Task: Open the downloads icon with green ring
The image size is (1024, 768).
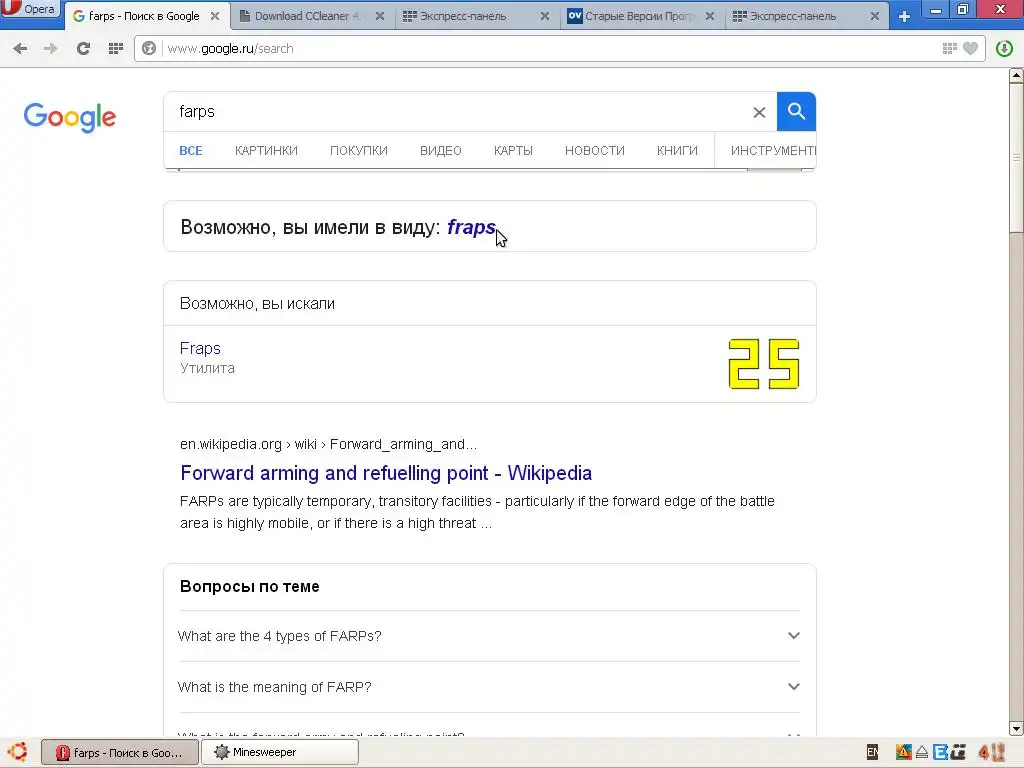Action: click(1004, 48)
